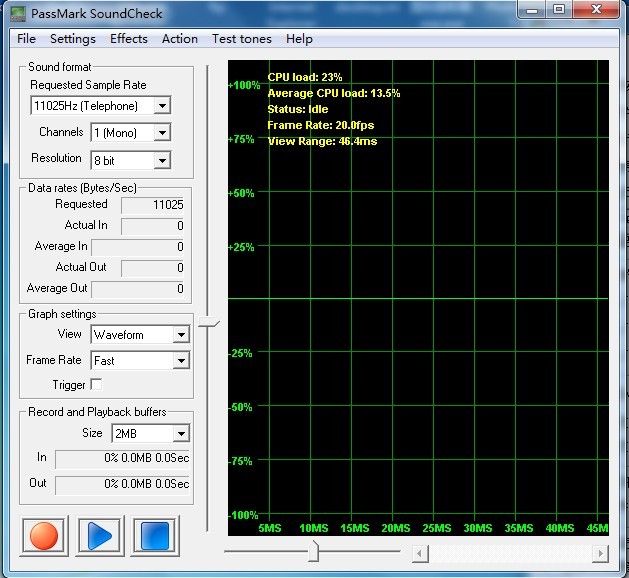Click the vertical amplitude slider handle
Image resolution: width=629 pixels, height=578 pixels.
(x=208, y=323)
